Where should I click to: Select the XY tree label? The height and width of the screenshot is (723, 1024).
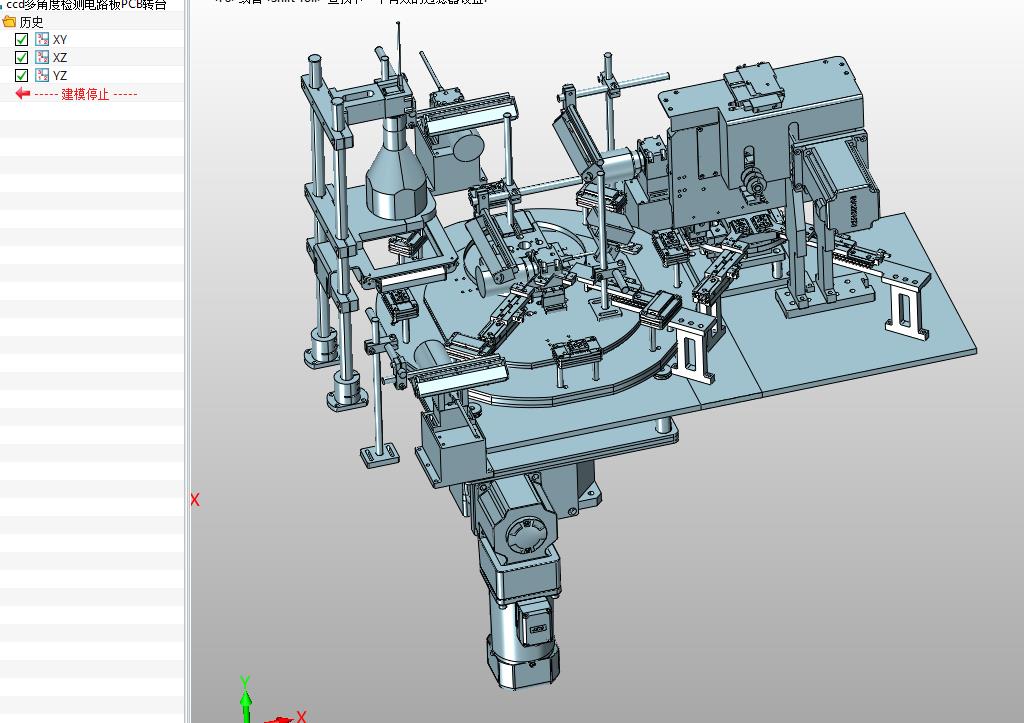pos(60,40)
